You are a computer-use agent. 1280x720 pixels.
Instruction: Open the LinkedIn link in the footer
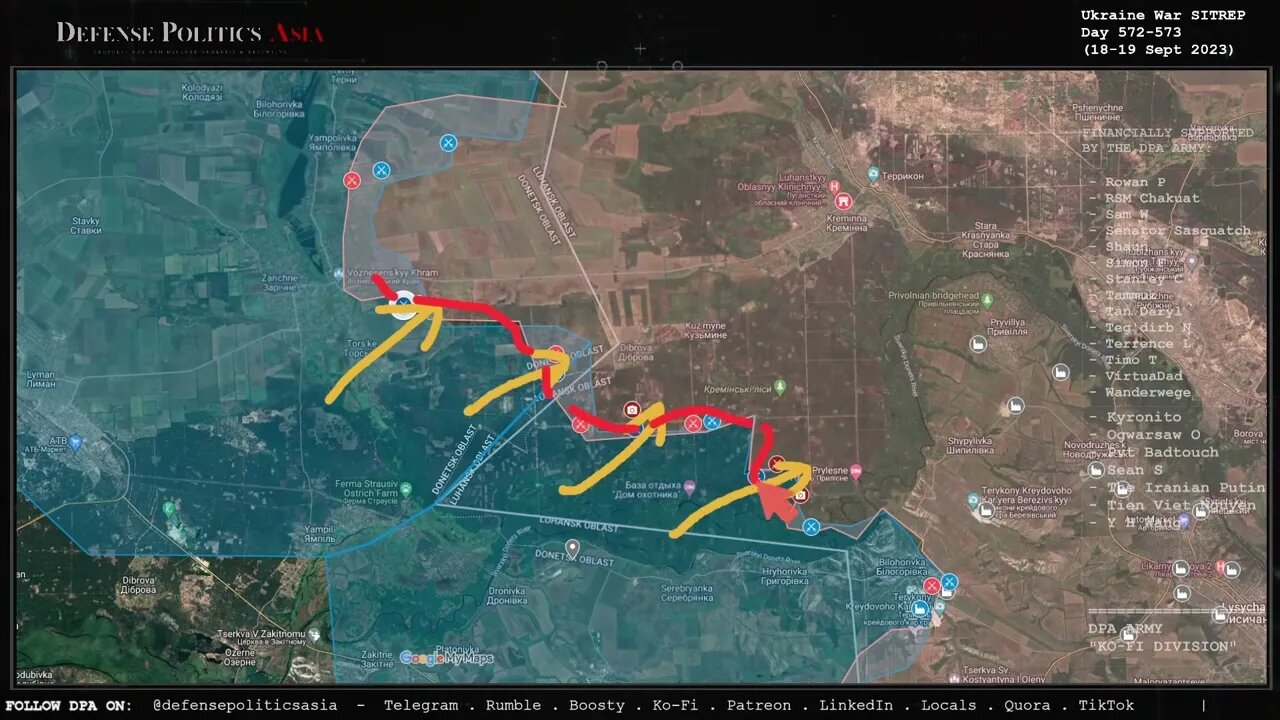point(856,705)
